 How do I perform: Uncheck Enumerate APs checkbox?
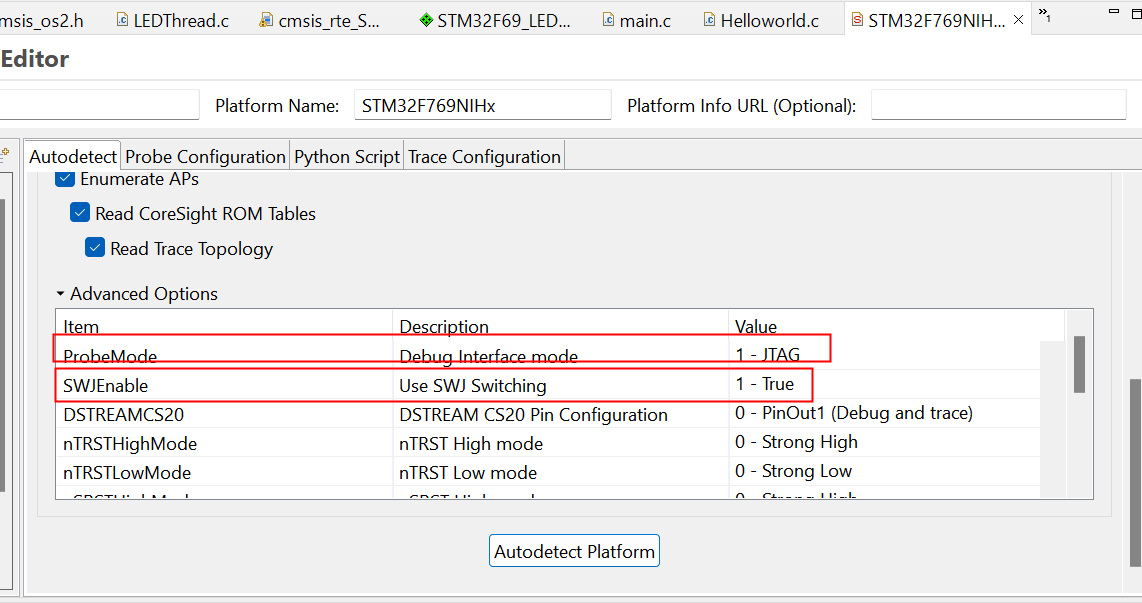(65, 179)
